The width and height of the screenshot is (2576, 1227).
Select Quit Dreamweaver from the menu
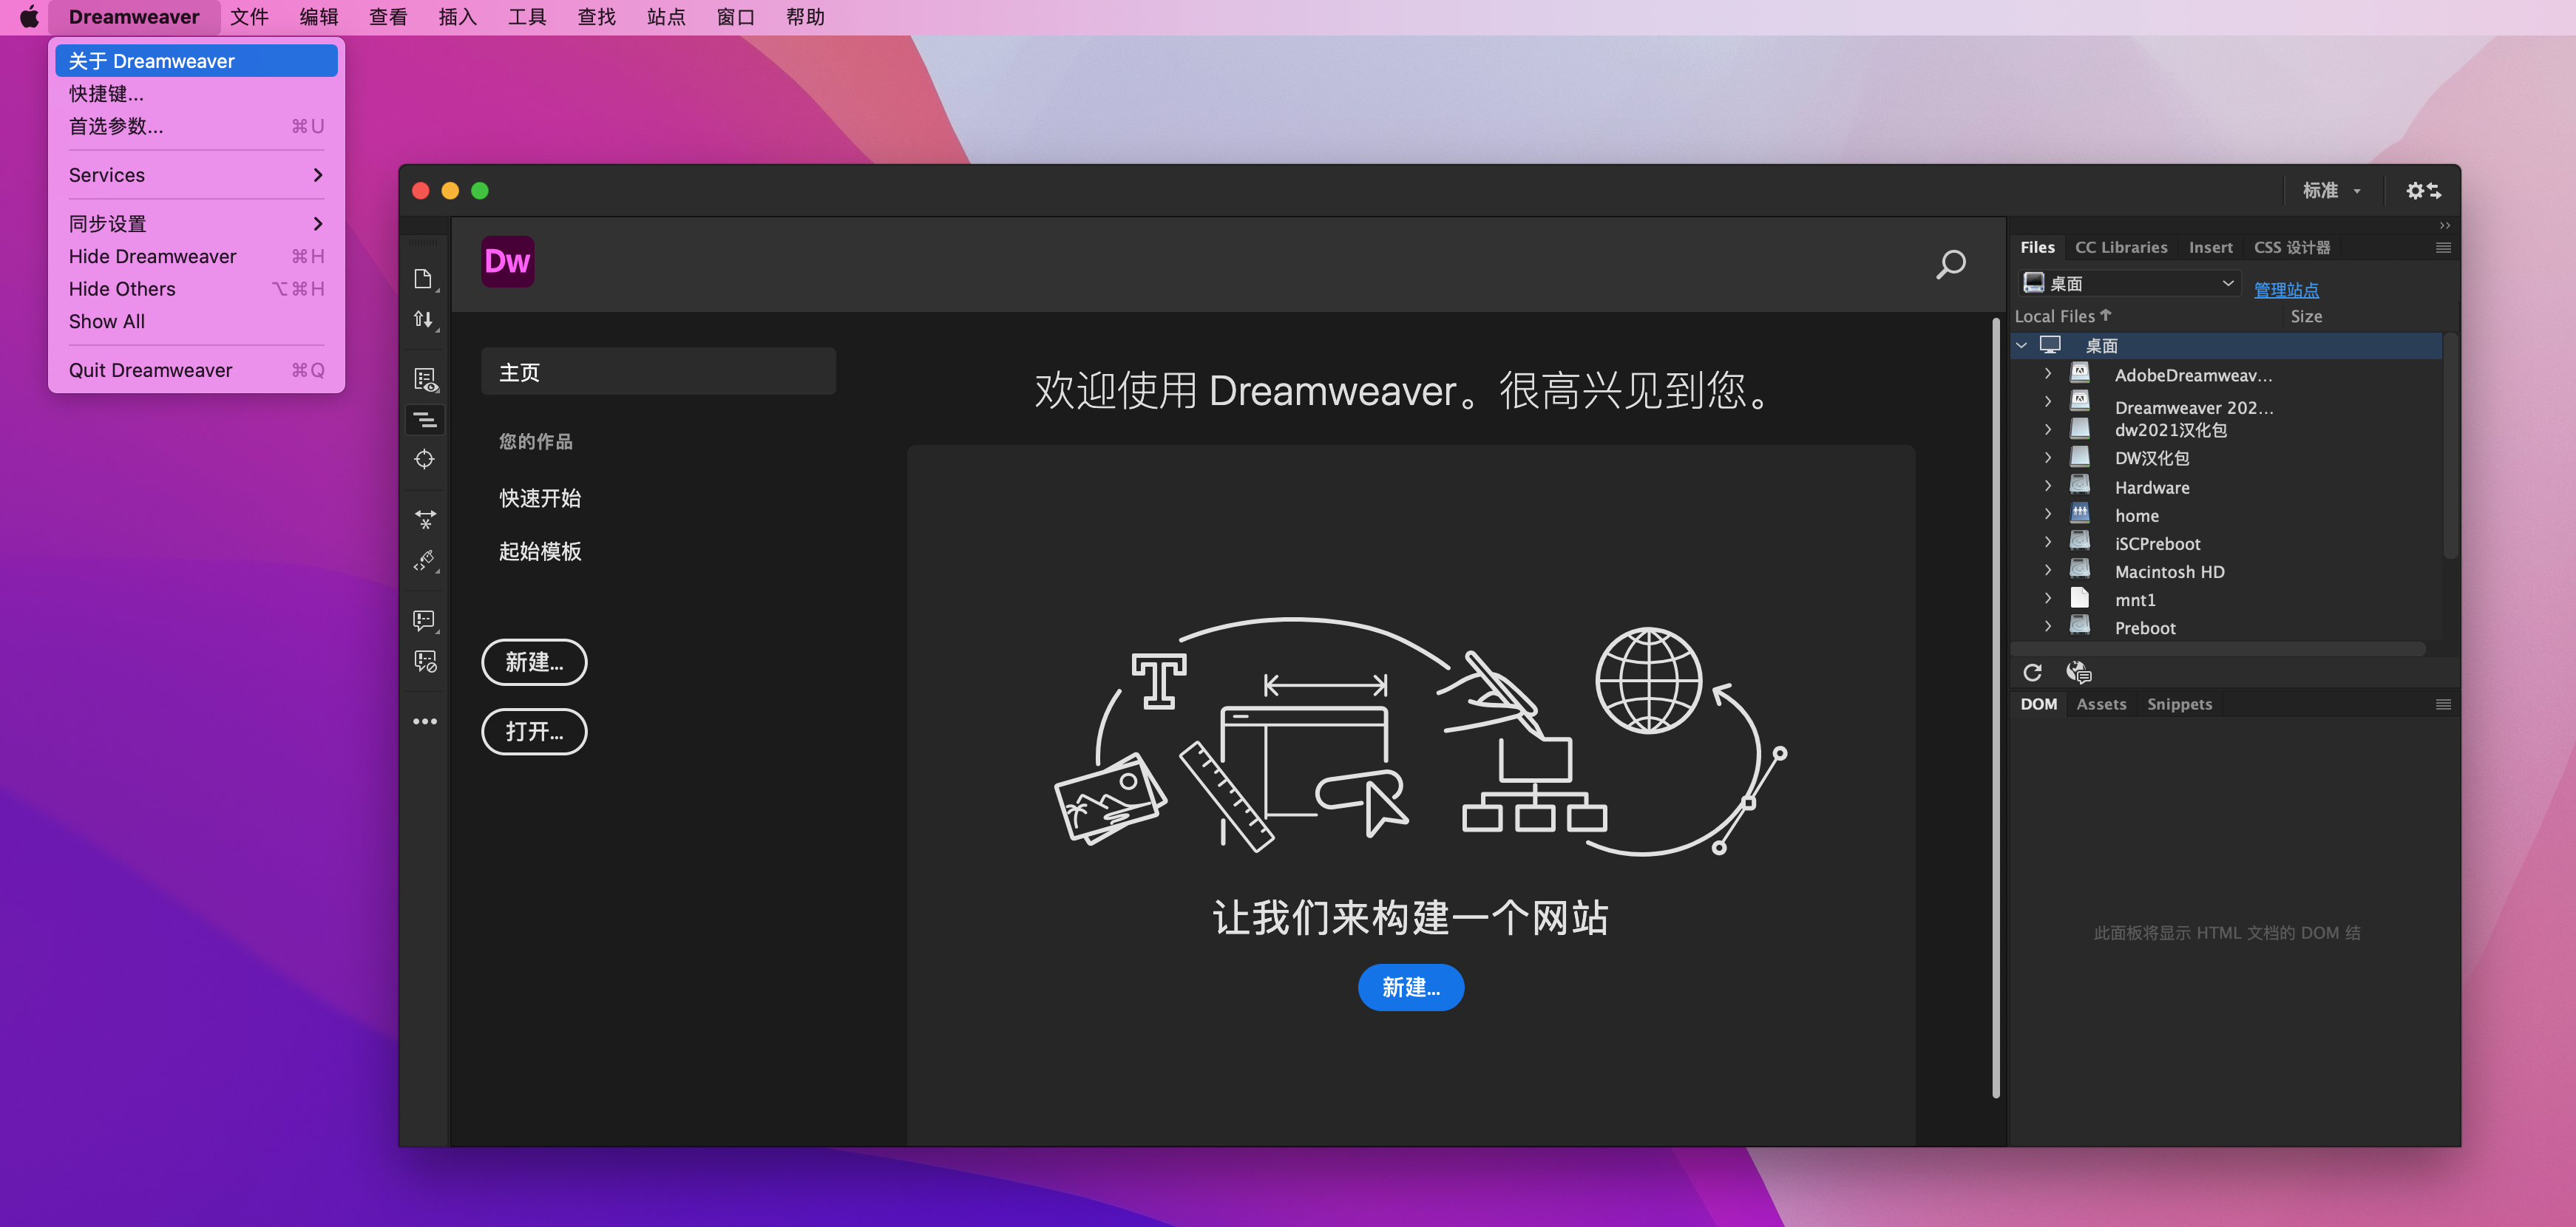click(150, 370)
